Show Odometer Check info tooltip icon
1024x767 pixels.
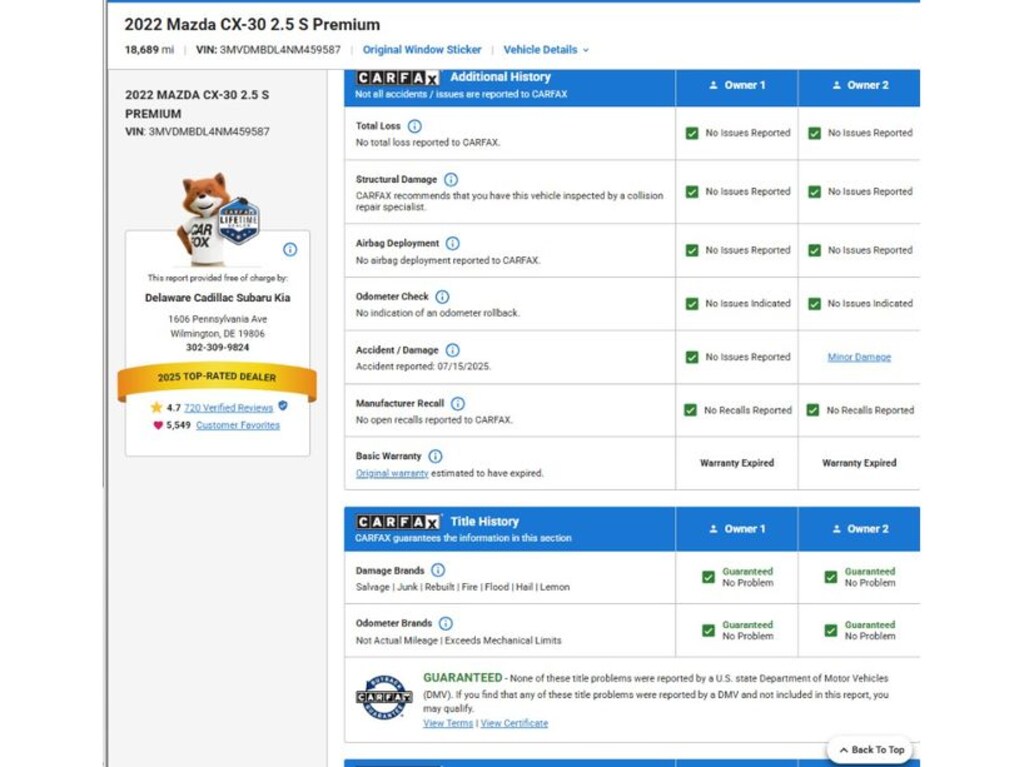[442, 297]
